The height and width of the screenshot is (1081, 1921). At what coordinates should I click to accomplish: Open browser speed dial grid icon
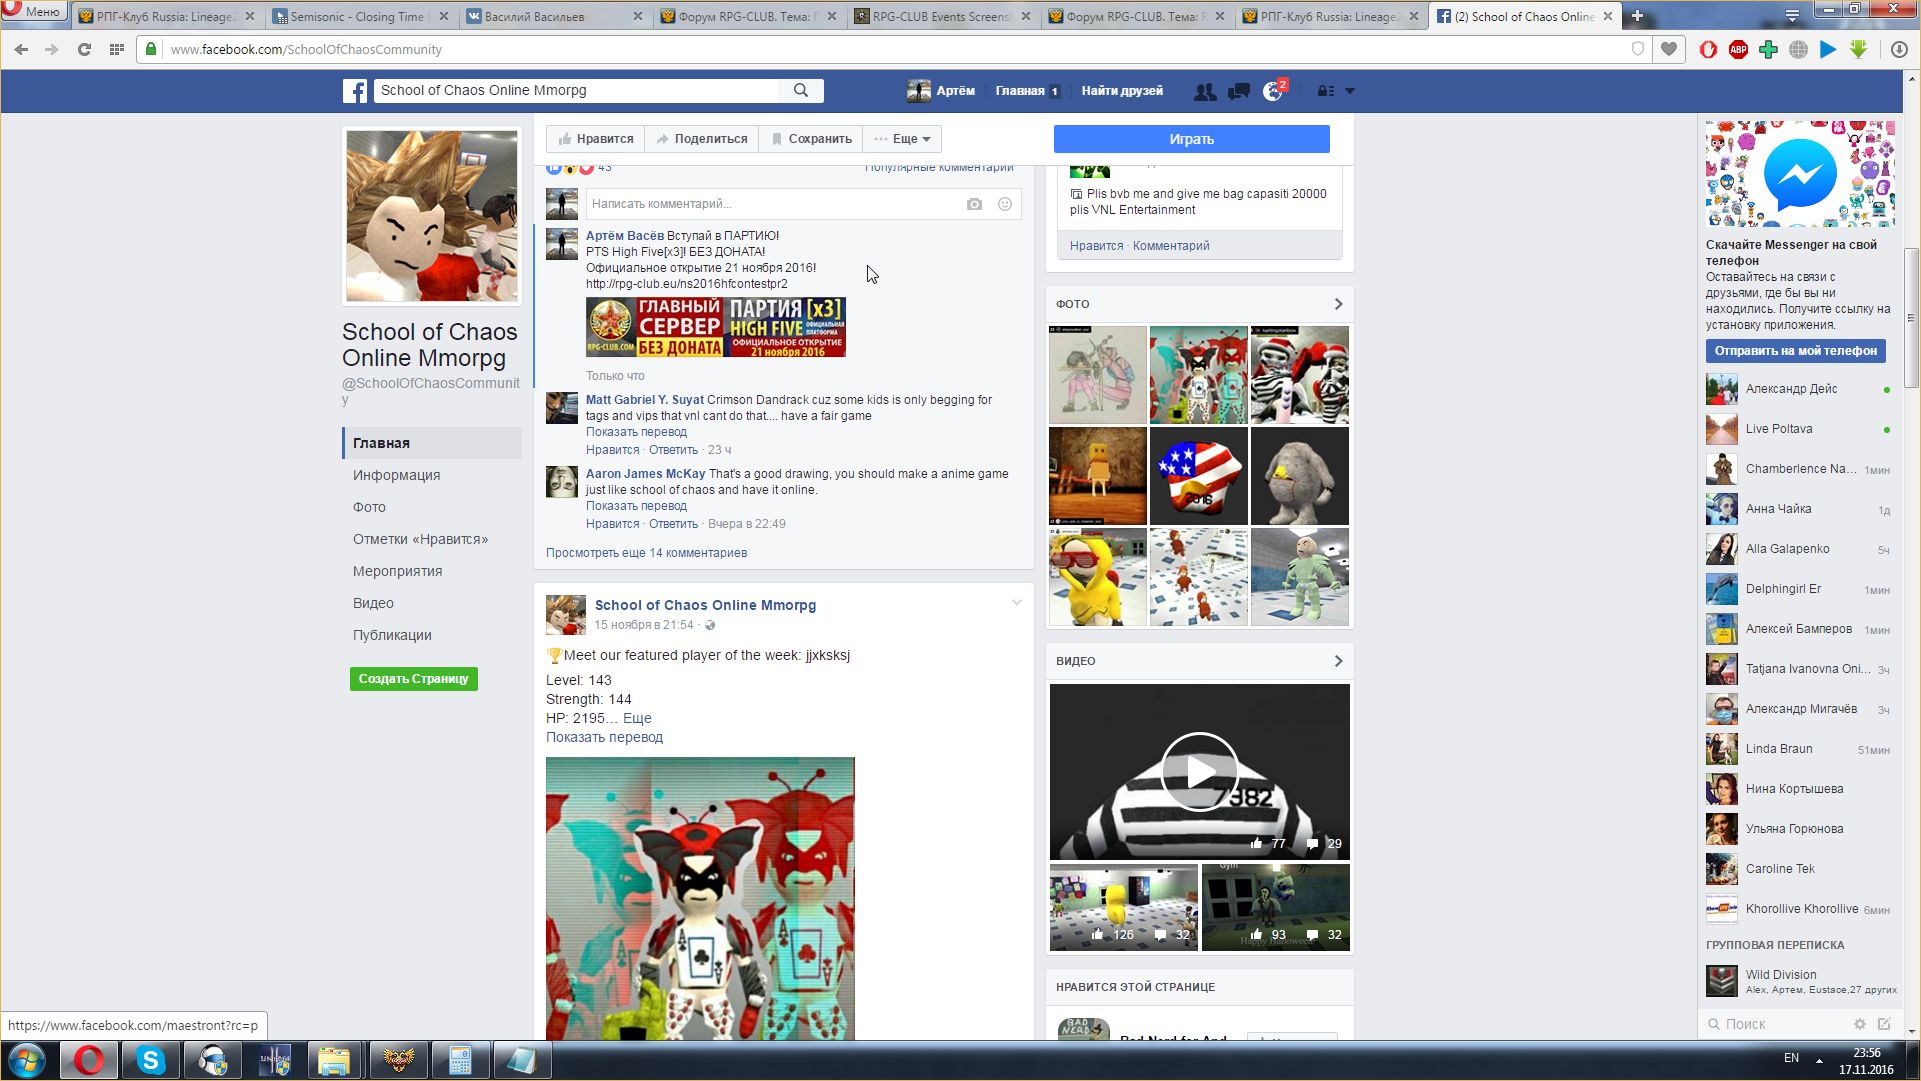tap(116, 49)
